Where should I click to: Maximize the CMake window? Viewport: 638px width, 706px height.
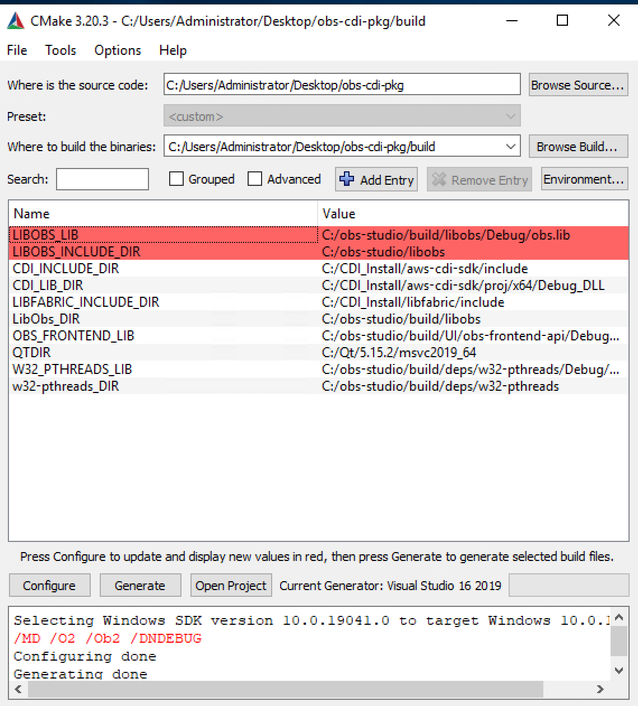point(562,21)
